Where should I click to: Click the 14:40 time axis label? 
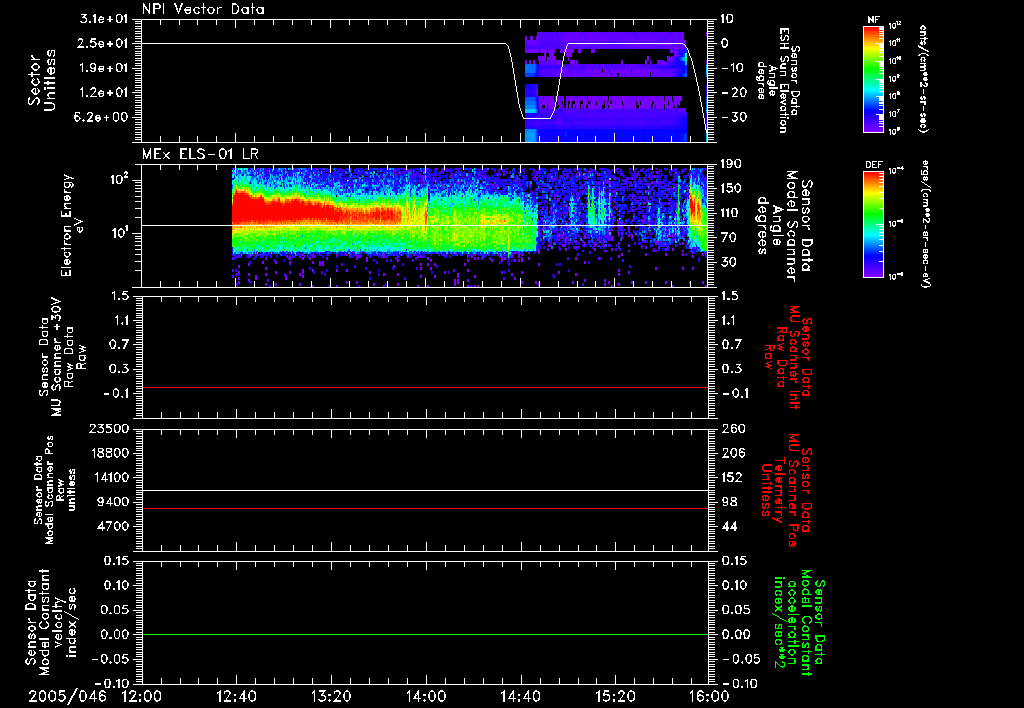[x=520, y=696]
